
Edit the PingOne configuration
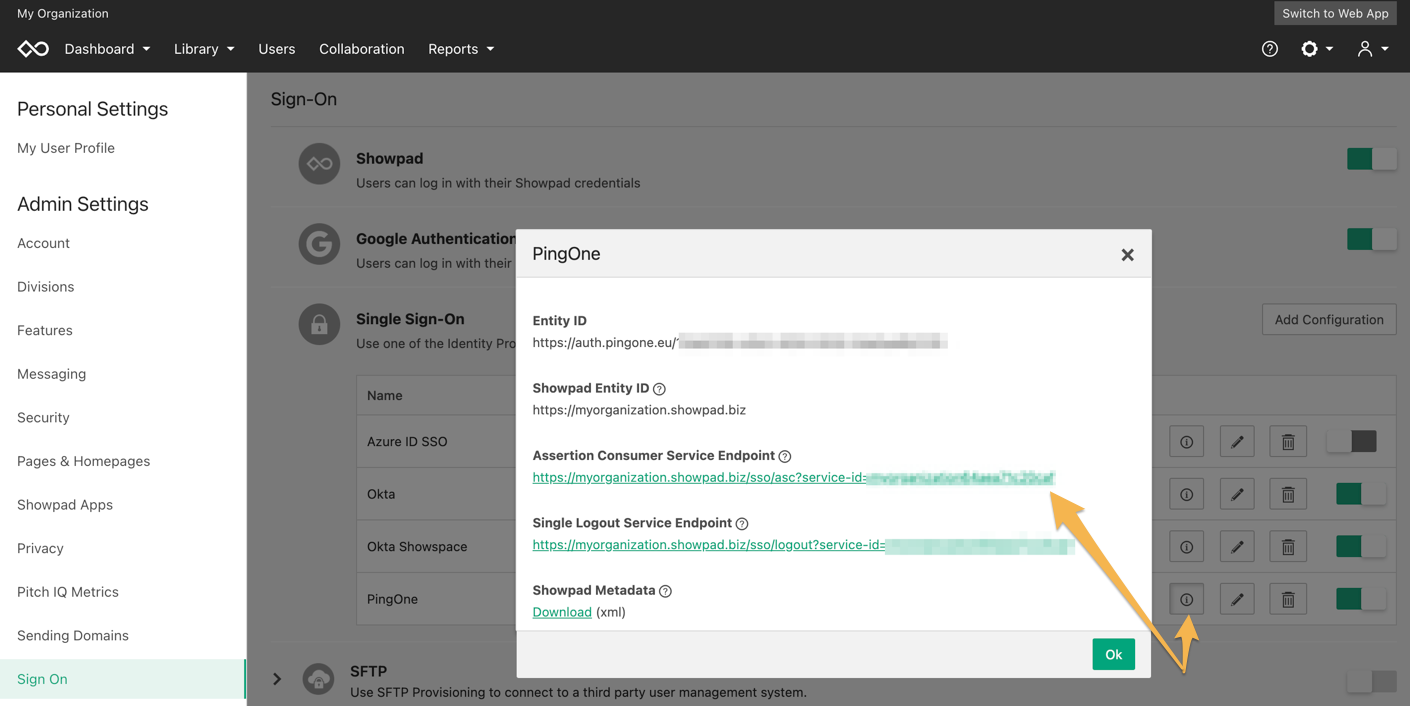tap(1237, 599)
